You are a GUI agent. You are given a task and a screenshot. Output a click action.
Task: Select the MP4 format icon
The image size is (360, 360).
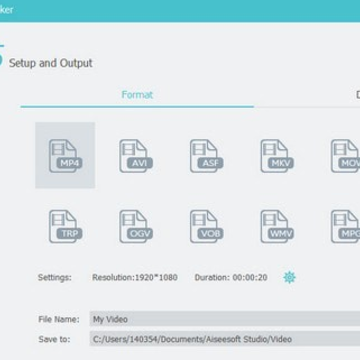(x=65, y=156)
